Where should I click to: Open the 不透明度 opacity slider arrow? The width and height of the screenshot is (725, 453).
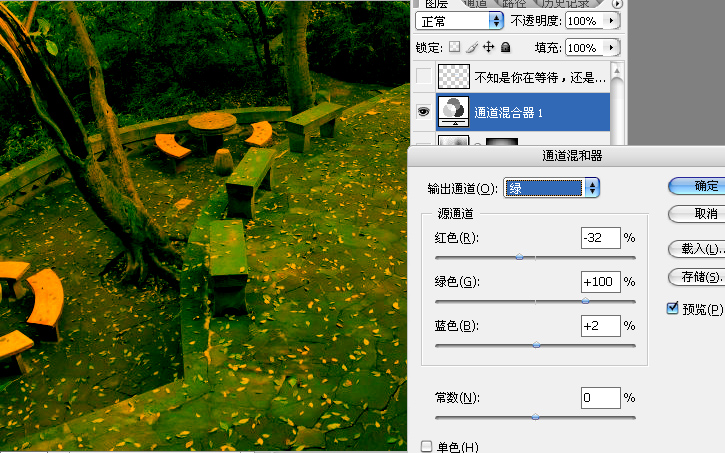(611, 20)
